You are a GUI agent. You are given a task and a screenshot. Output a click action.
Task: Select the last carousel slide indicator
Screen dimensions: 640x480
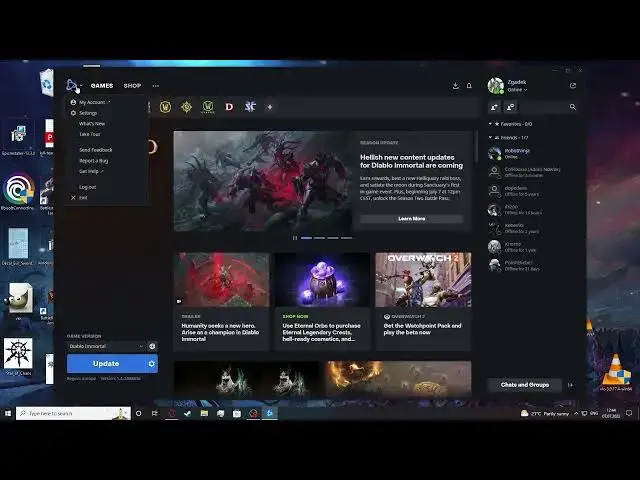coord(347,238)
